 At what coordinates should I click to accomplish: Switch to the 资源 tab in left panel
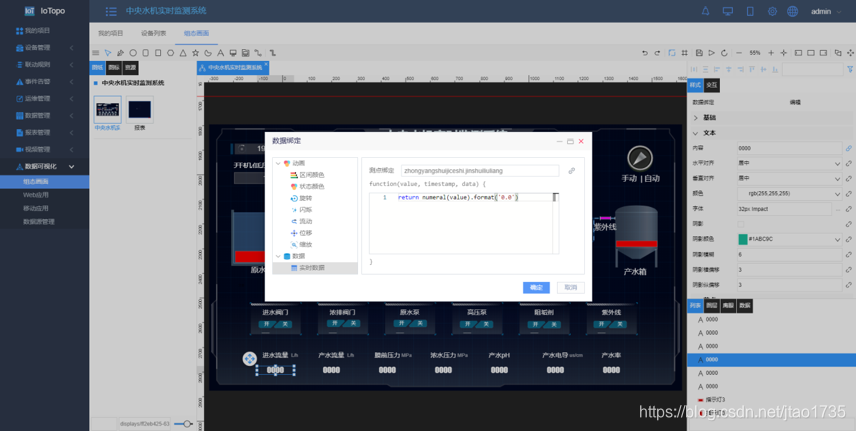coord(130,68)
